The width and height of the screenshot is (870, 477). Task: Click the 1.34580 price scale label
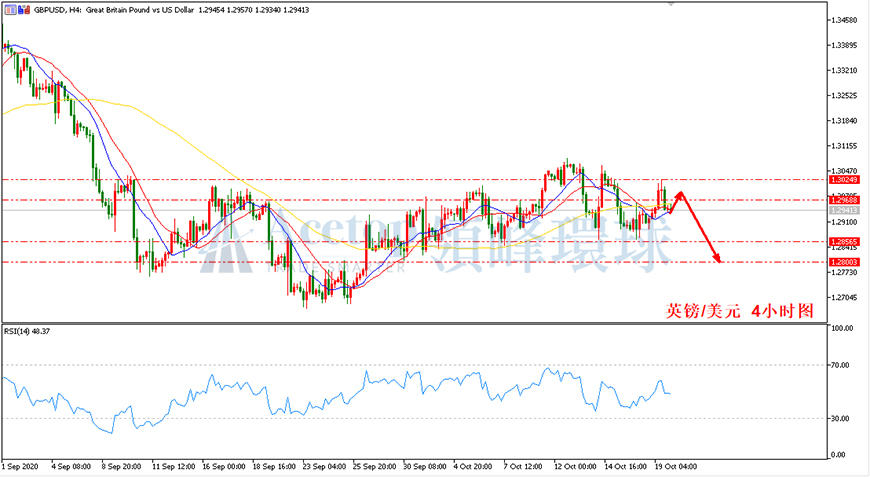844,20
